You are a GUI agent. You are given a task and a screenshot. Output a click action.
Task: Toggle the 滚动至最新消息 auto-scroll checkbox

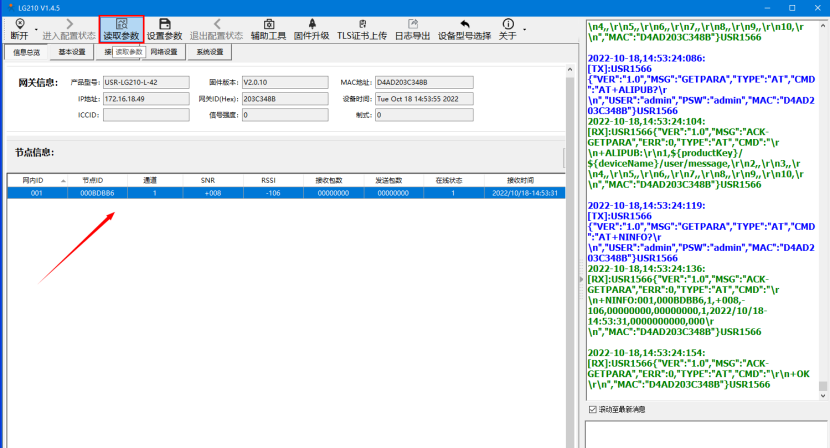coord(592,409)
